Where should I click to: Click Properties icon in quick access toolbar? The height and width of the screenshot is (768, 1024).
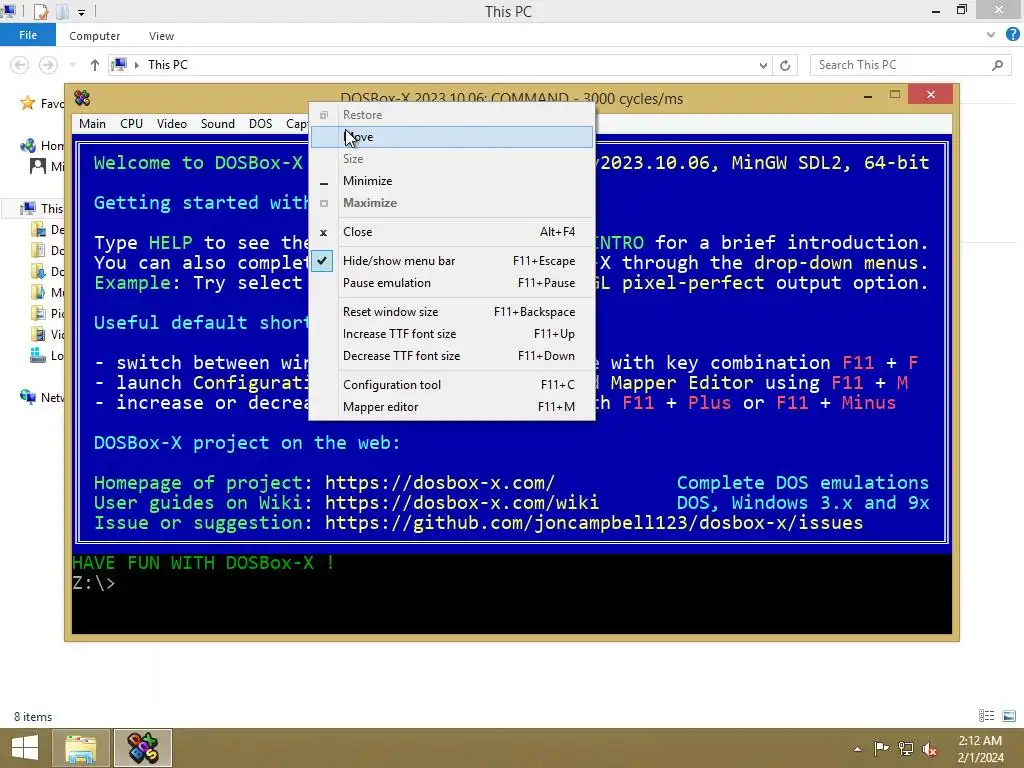tap(40, 12)
